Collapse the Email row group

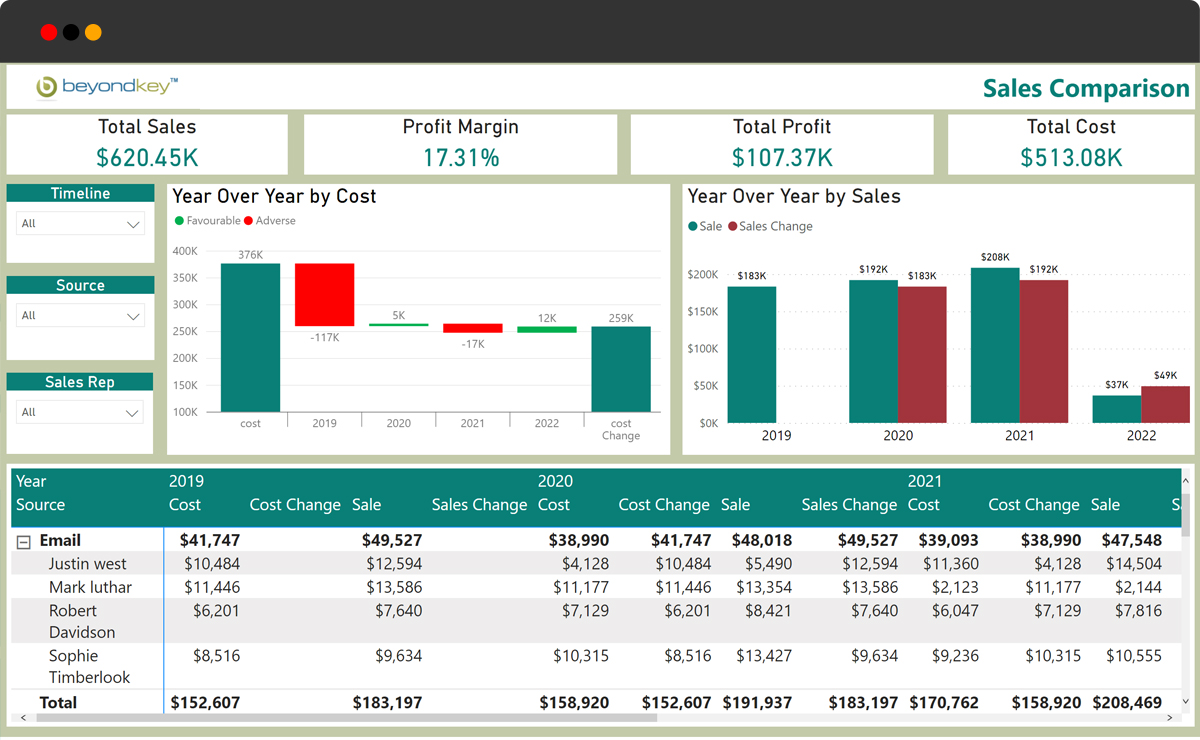(24, 541)
